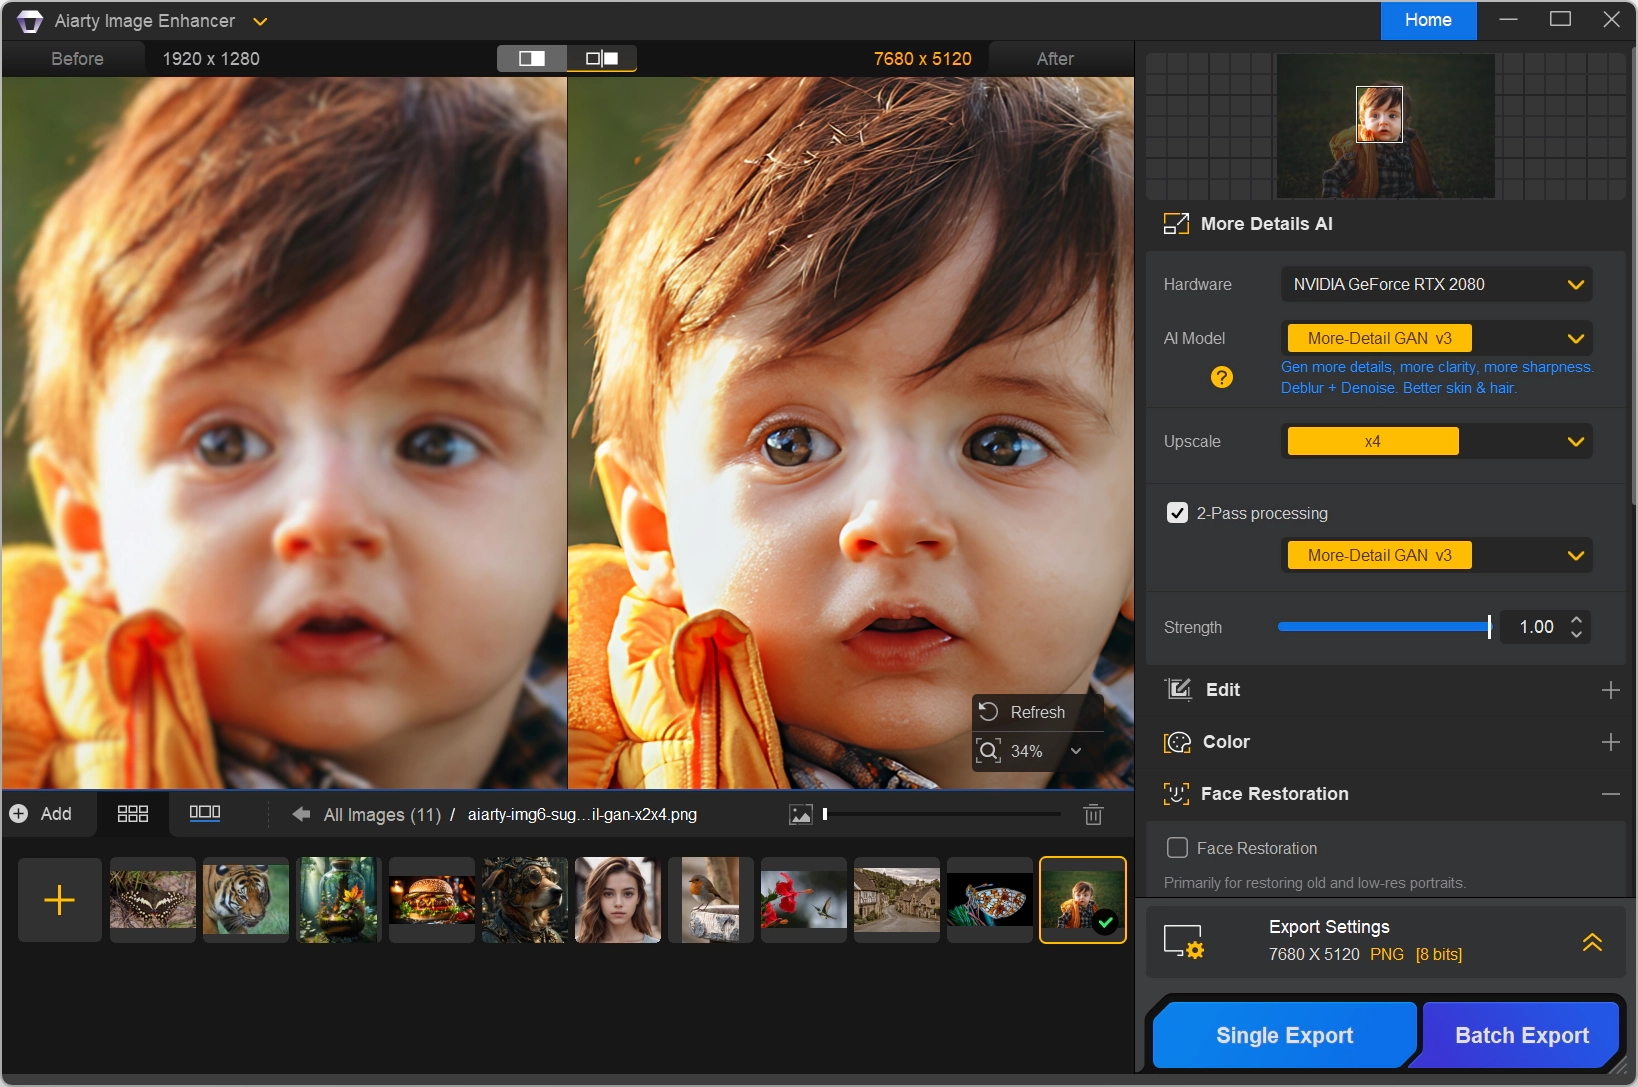Image resolution: width=1638 pixels, height=1087 pixels.
Task: Delete image using the trash icon
Action: coord(1093,815)
